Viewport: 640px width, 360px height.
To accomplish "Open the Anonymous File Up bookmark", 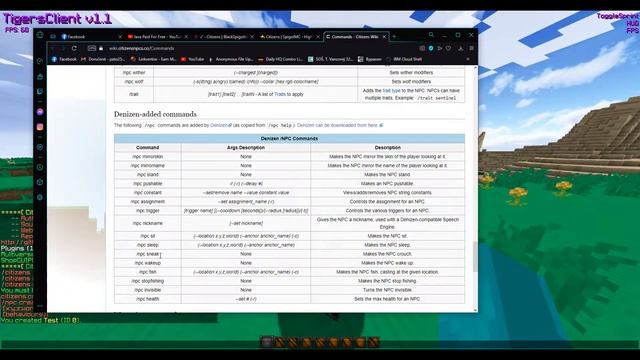I will 231,59.
